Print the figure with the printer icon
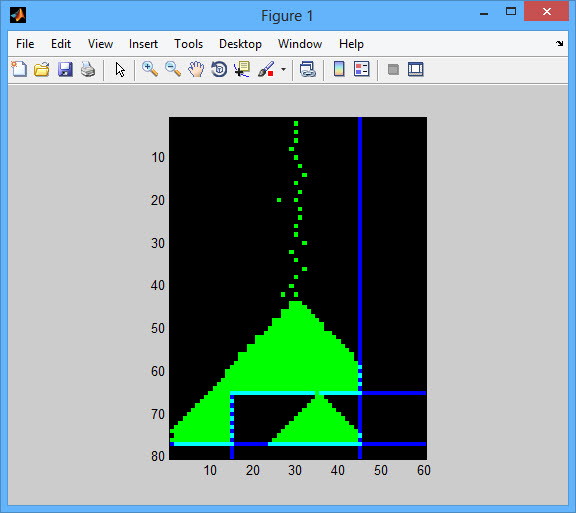This screenshot has height=513, width=576. point(88,69)
